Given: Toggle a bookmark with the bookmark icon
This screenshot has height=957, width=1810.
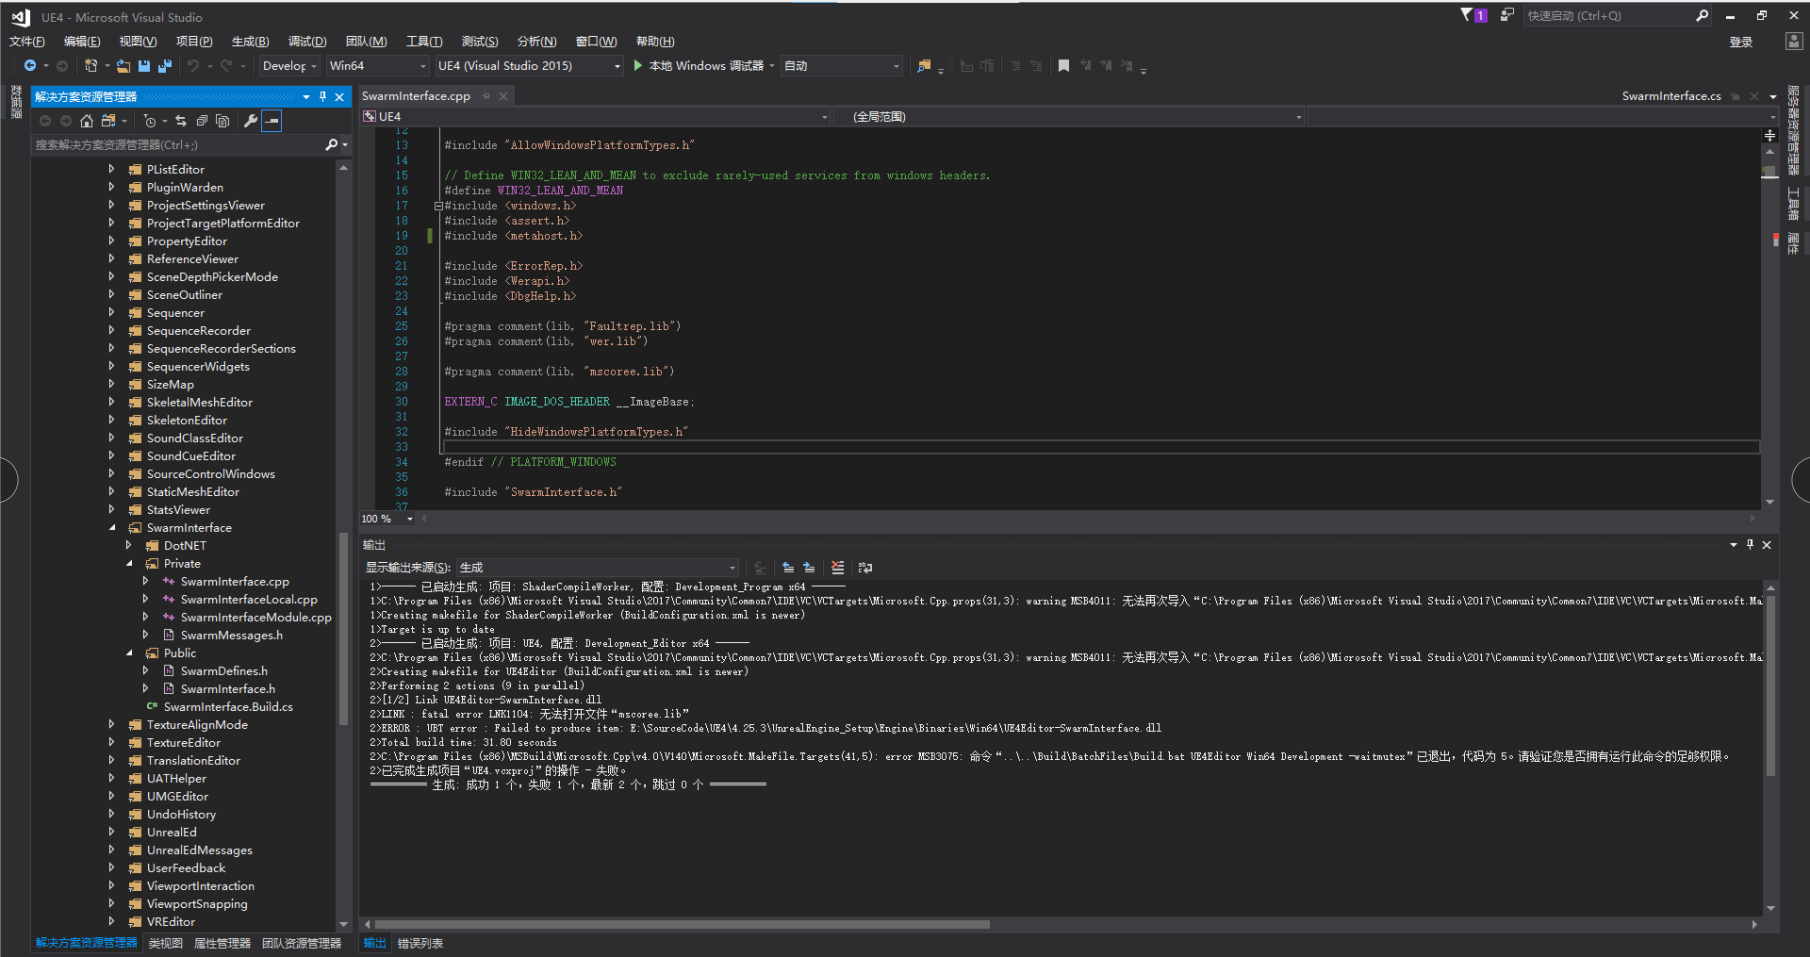Looking at the screenshot, I should point(1064,66).
